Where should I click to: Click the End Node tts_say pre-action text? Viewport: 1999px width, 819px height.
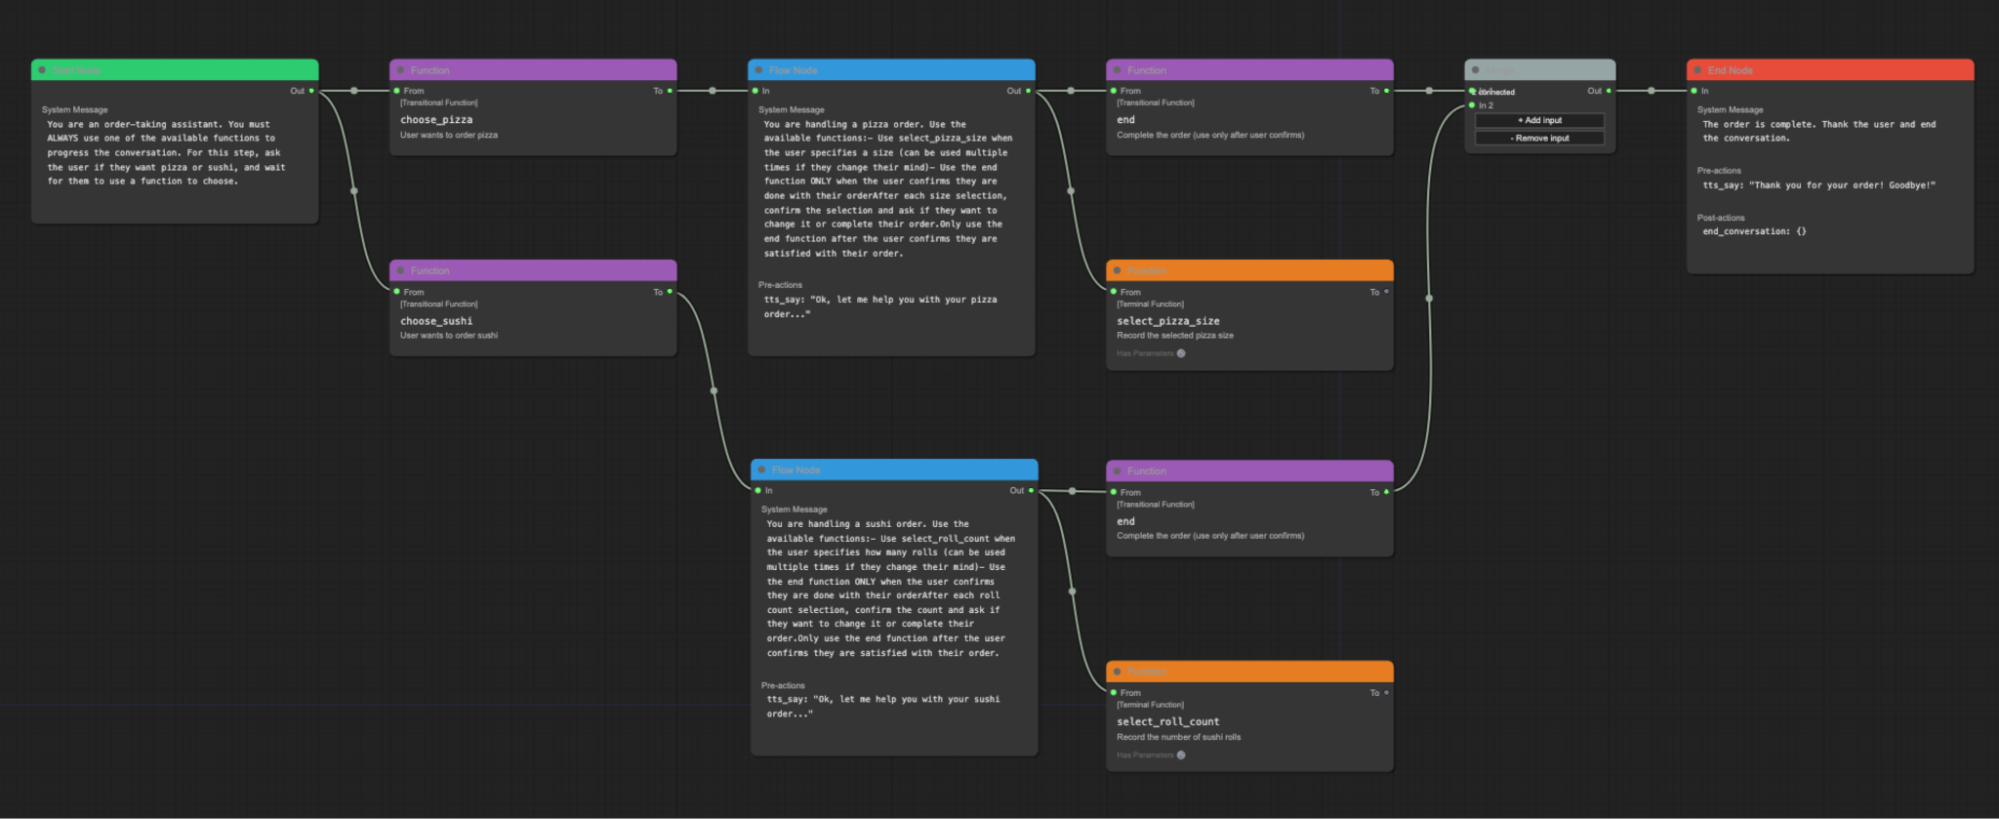(x=1819, y=185)
